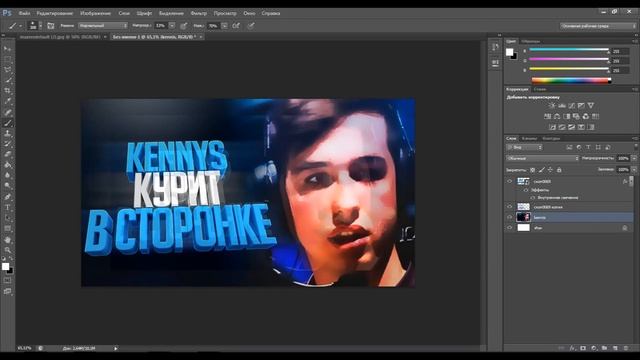640x360 pixels.
Task: Toggle Внутреннее свечение effect eye
Action: click(x=533, y=198)
